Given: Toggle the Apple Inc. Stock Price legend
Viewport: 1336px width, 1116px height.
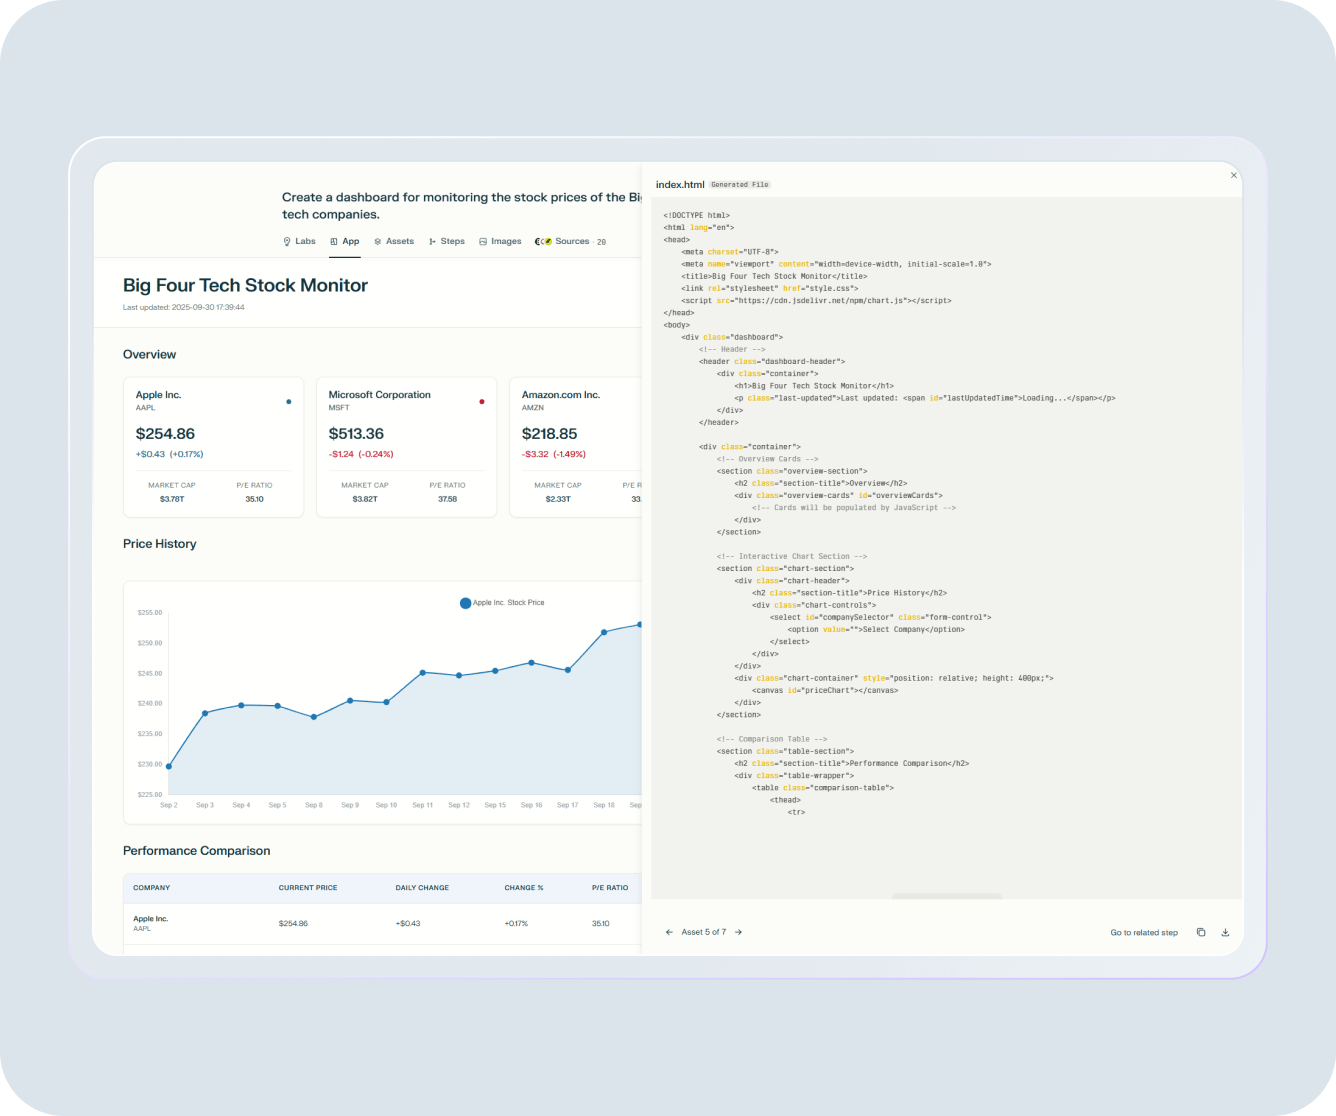Looking at the screenshot, I should coord(505,602).
